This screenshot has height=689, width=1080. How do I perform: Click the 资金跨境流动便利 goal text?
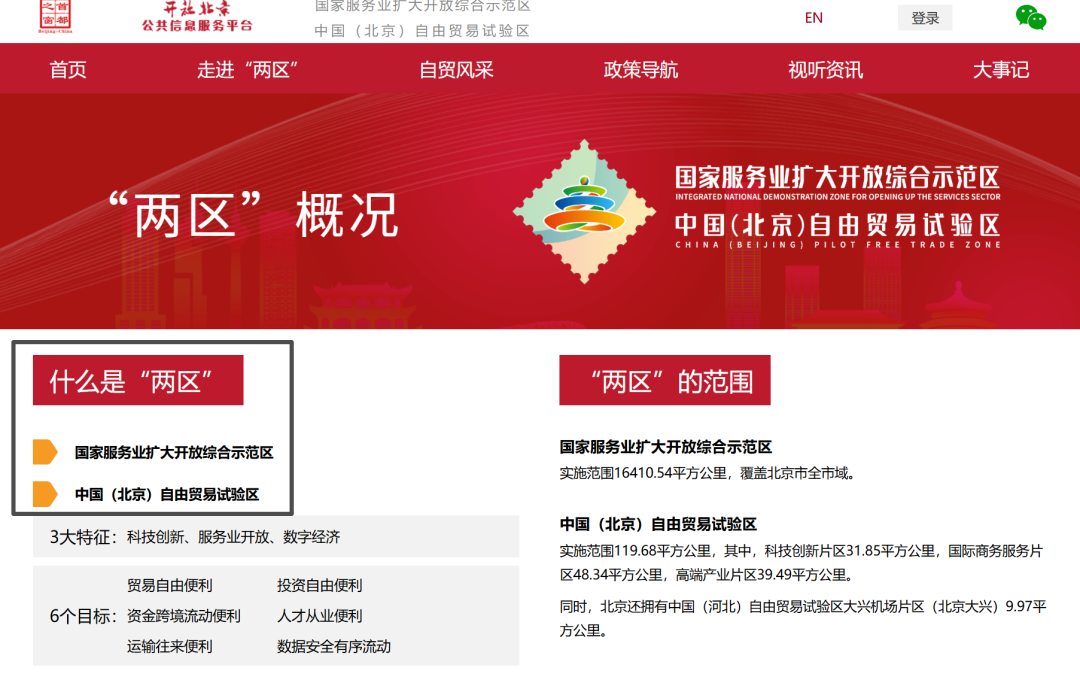pyautogui.click(x=184, y=616)
